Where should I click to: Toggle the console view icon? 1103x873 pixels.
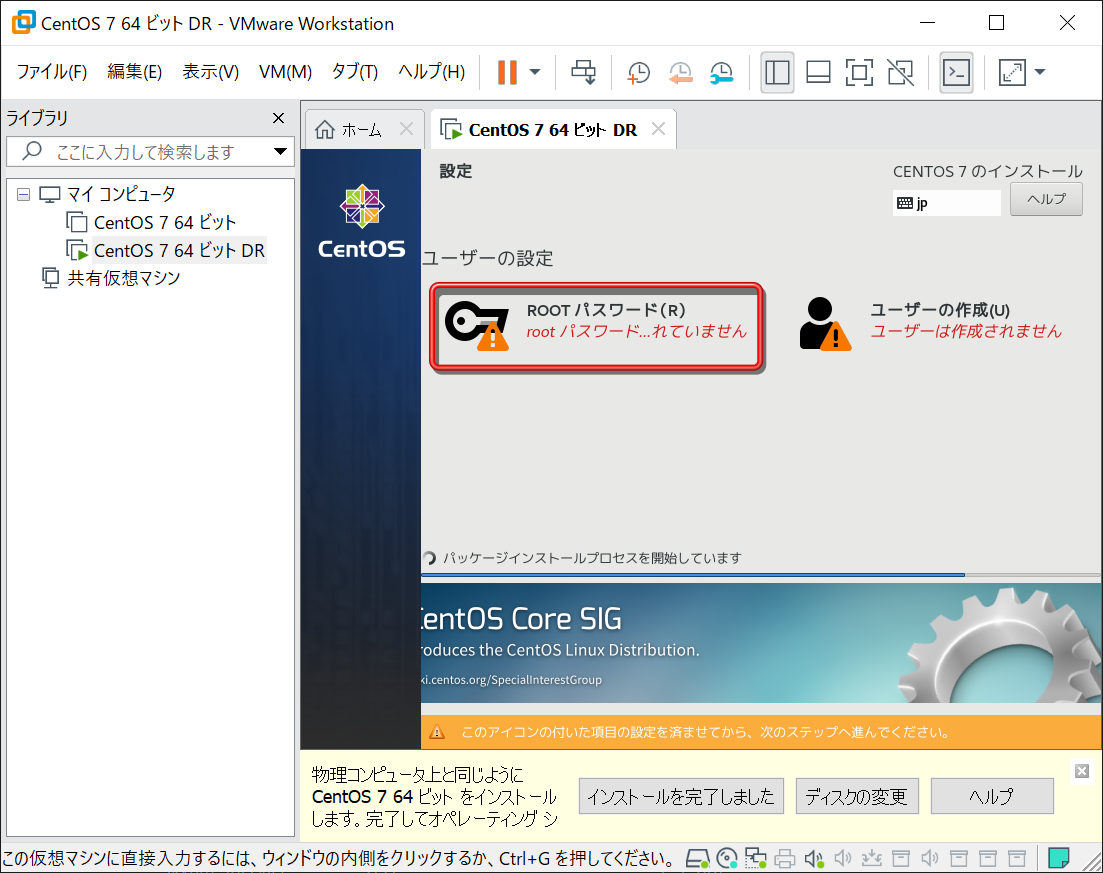pyautogui.click(x=957, y=72)
